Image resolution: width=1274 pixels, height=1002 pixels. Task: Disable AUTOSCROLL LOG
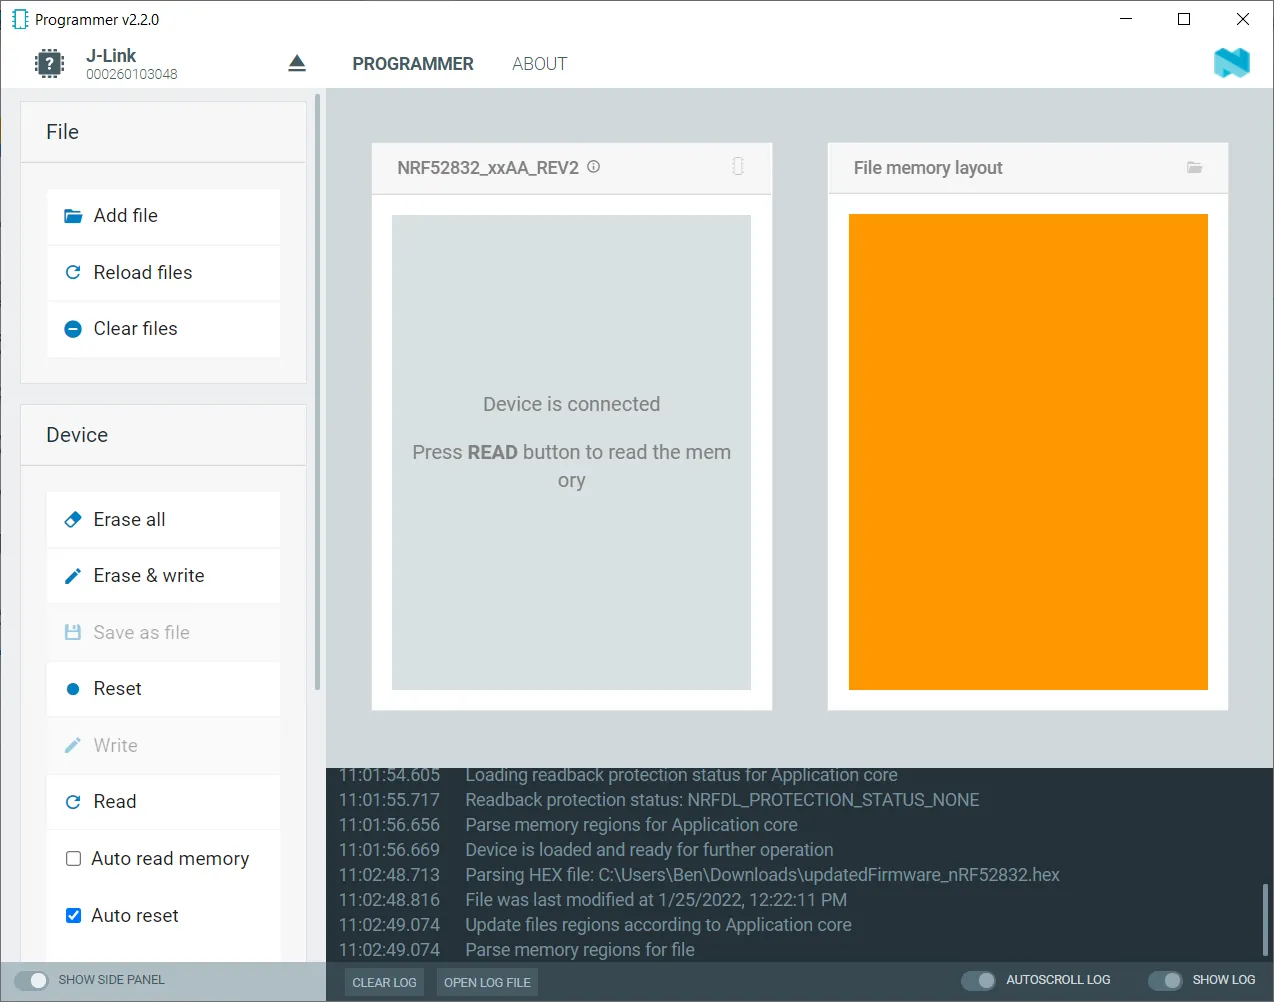click(x=977, y=980)
